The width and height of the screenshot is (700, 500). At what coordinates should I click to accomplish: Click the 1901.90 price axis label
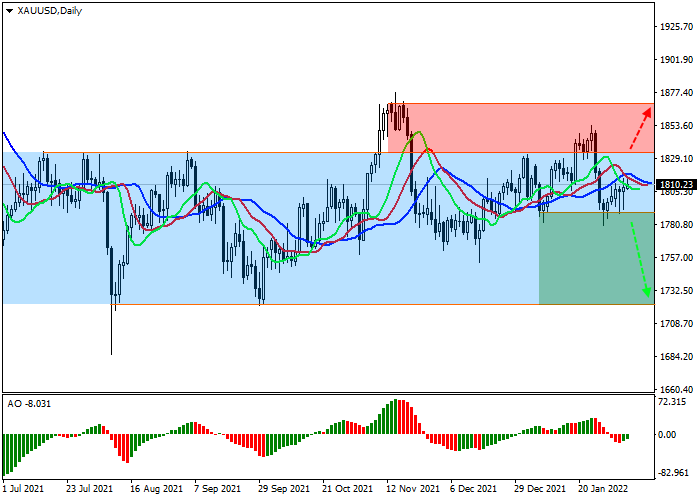tap(677, 60)
